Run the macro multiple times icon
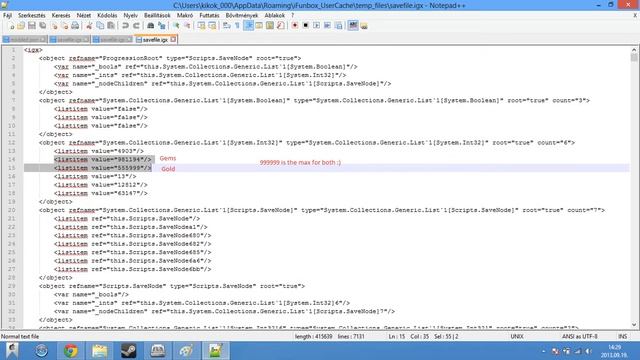Screen dimensions: 640x360 [327, 26]
